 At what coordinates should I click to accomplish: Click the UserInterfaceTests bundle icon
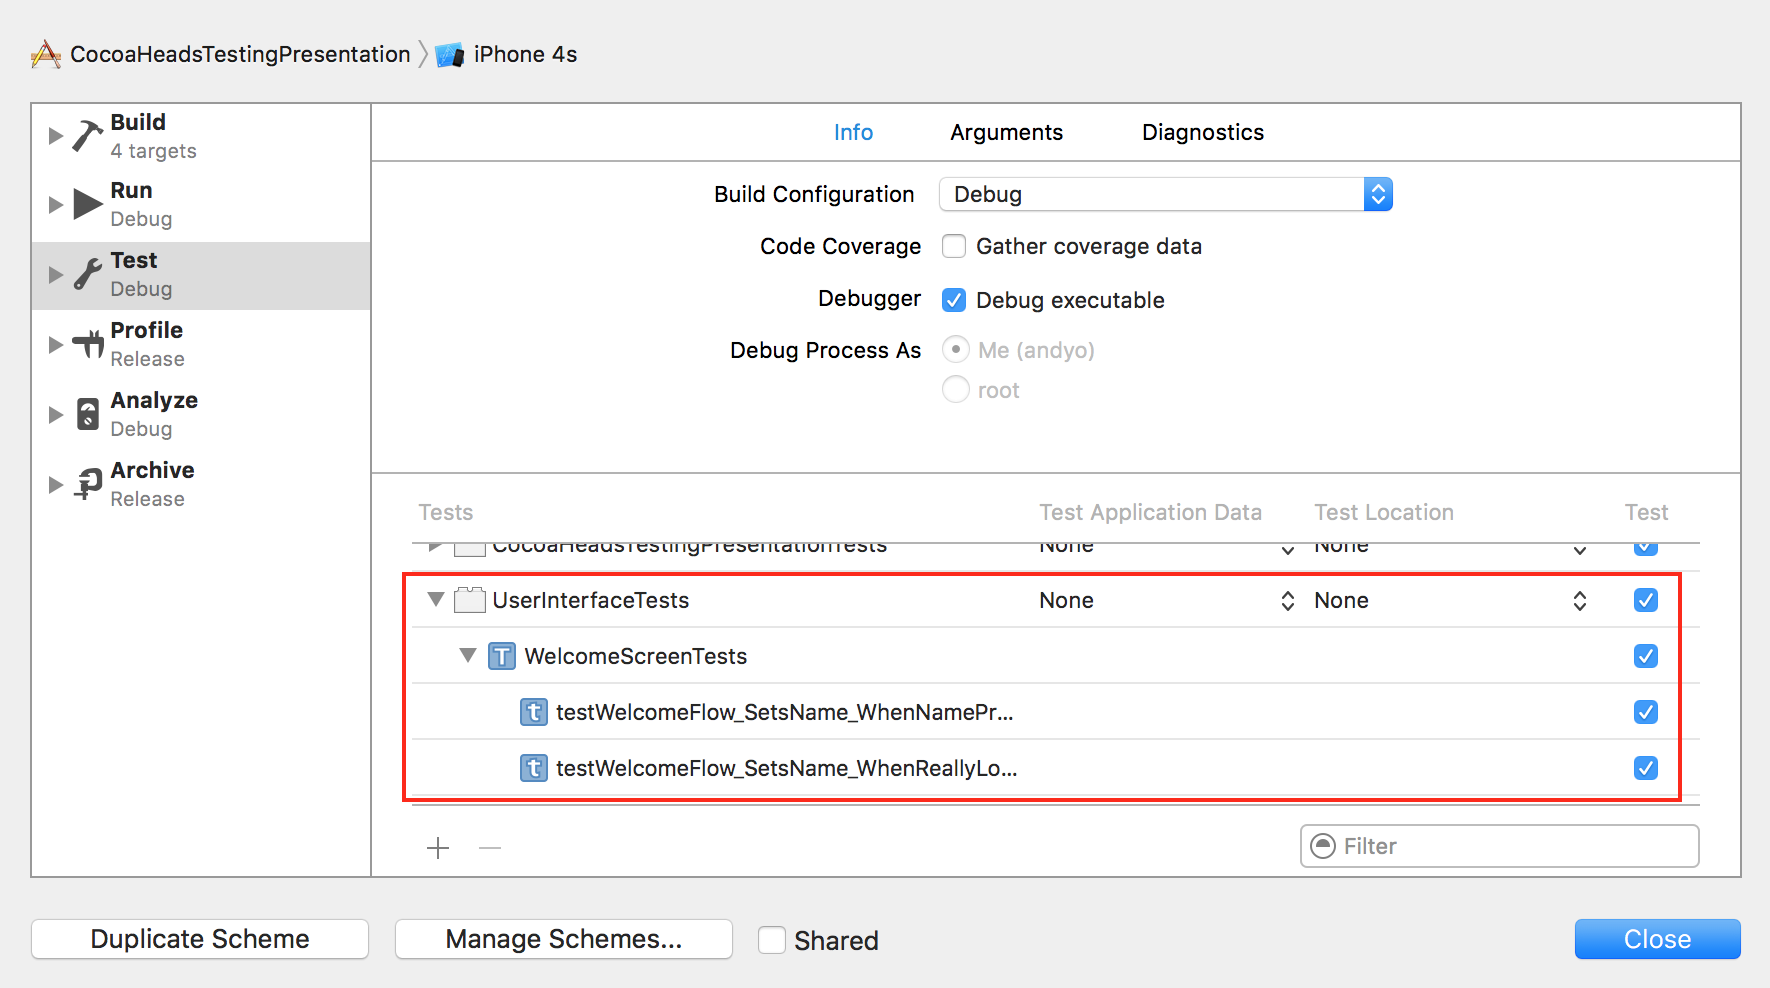tap(469, 600)
